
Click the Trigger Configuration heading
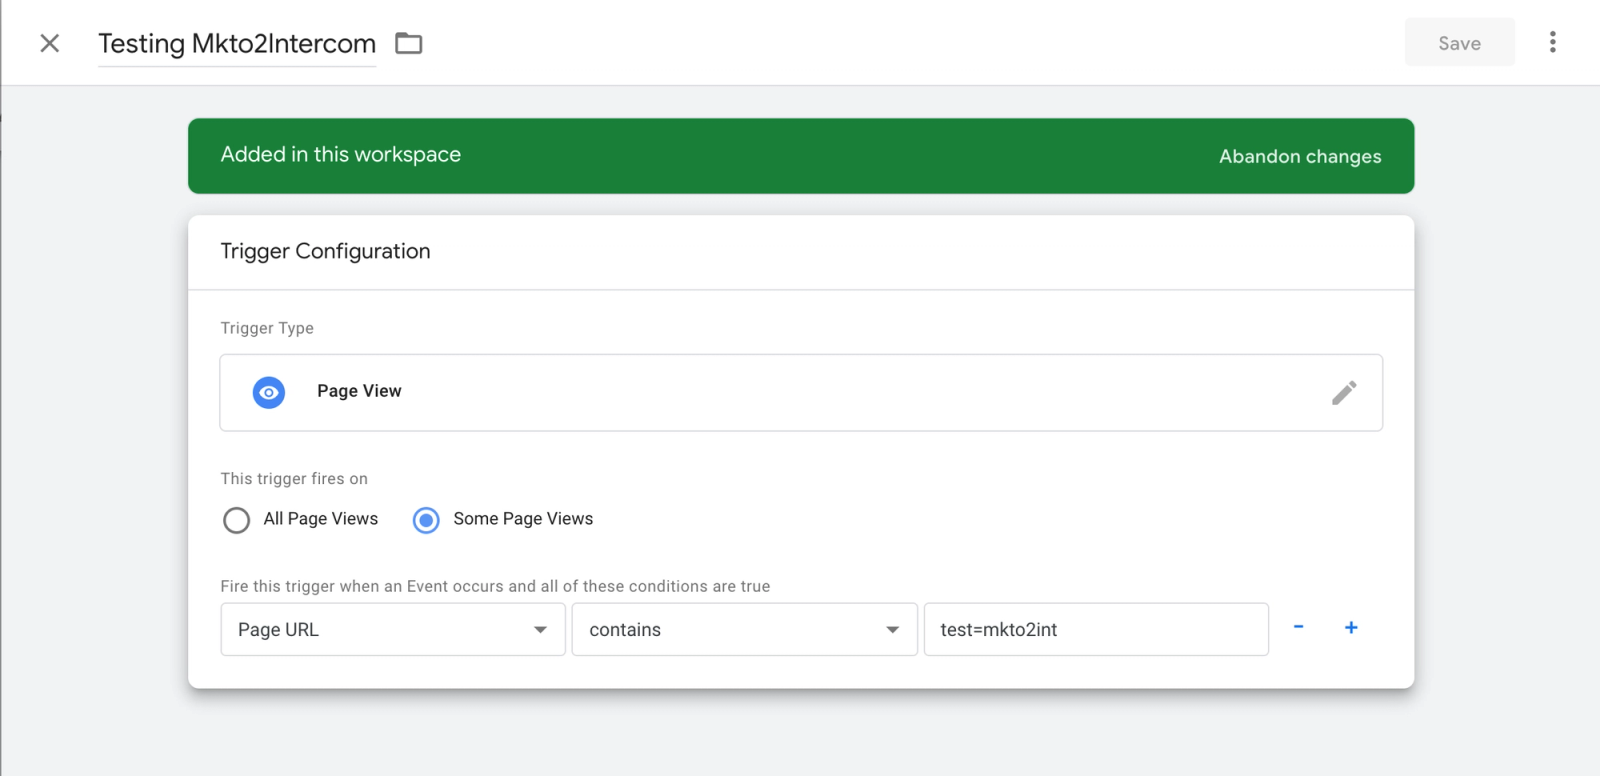(x=325, y=251)
